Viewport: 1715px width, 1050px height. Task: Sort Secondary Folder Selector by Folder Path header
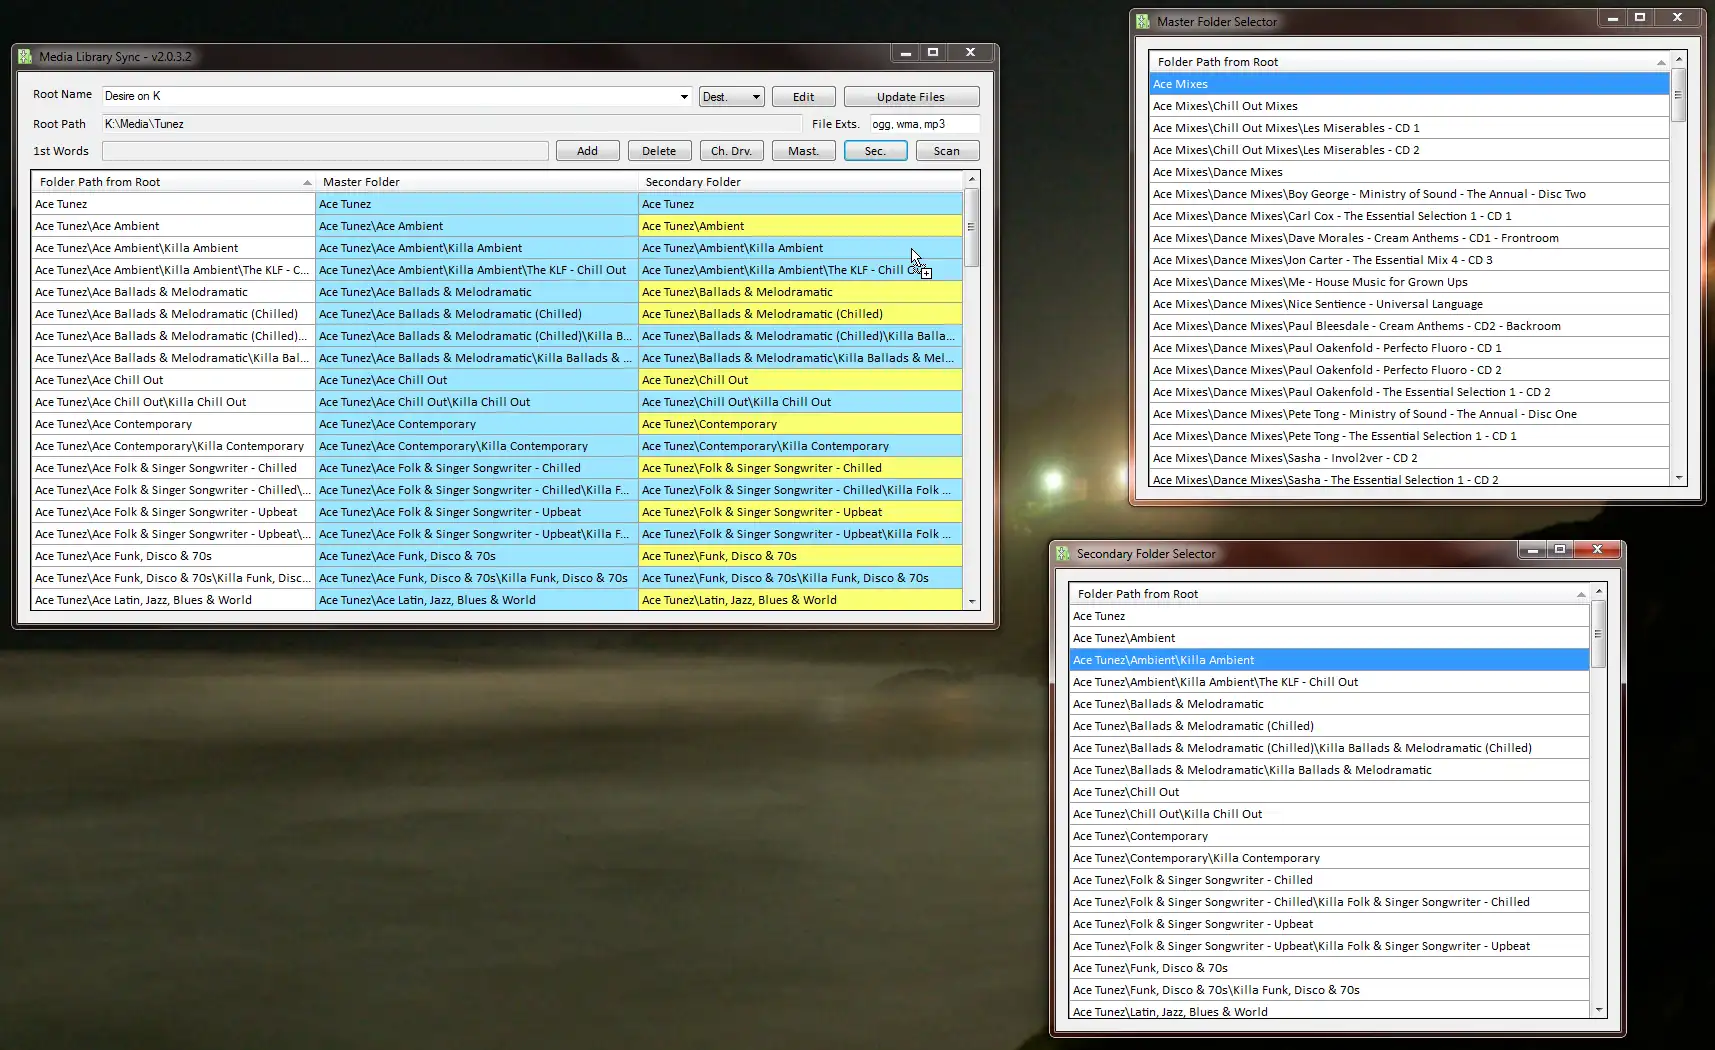pyautogui.click(x=1329, y=594)
